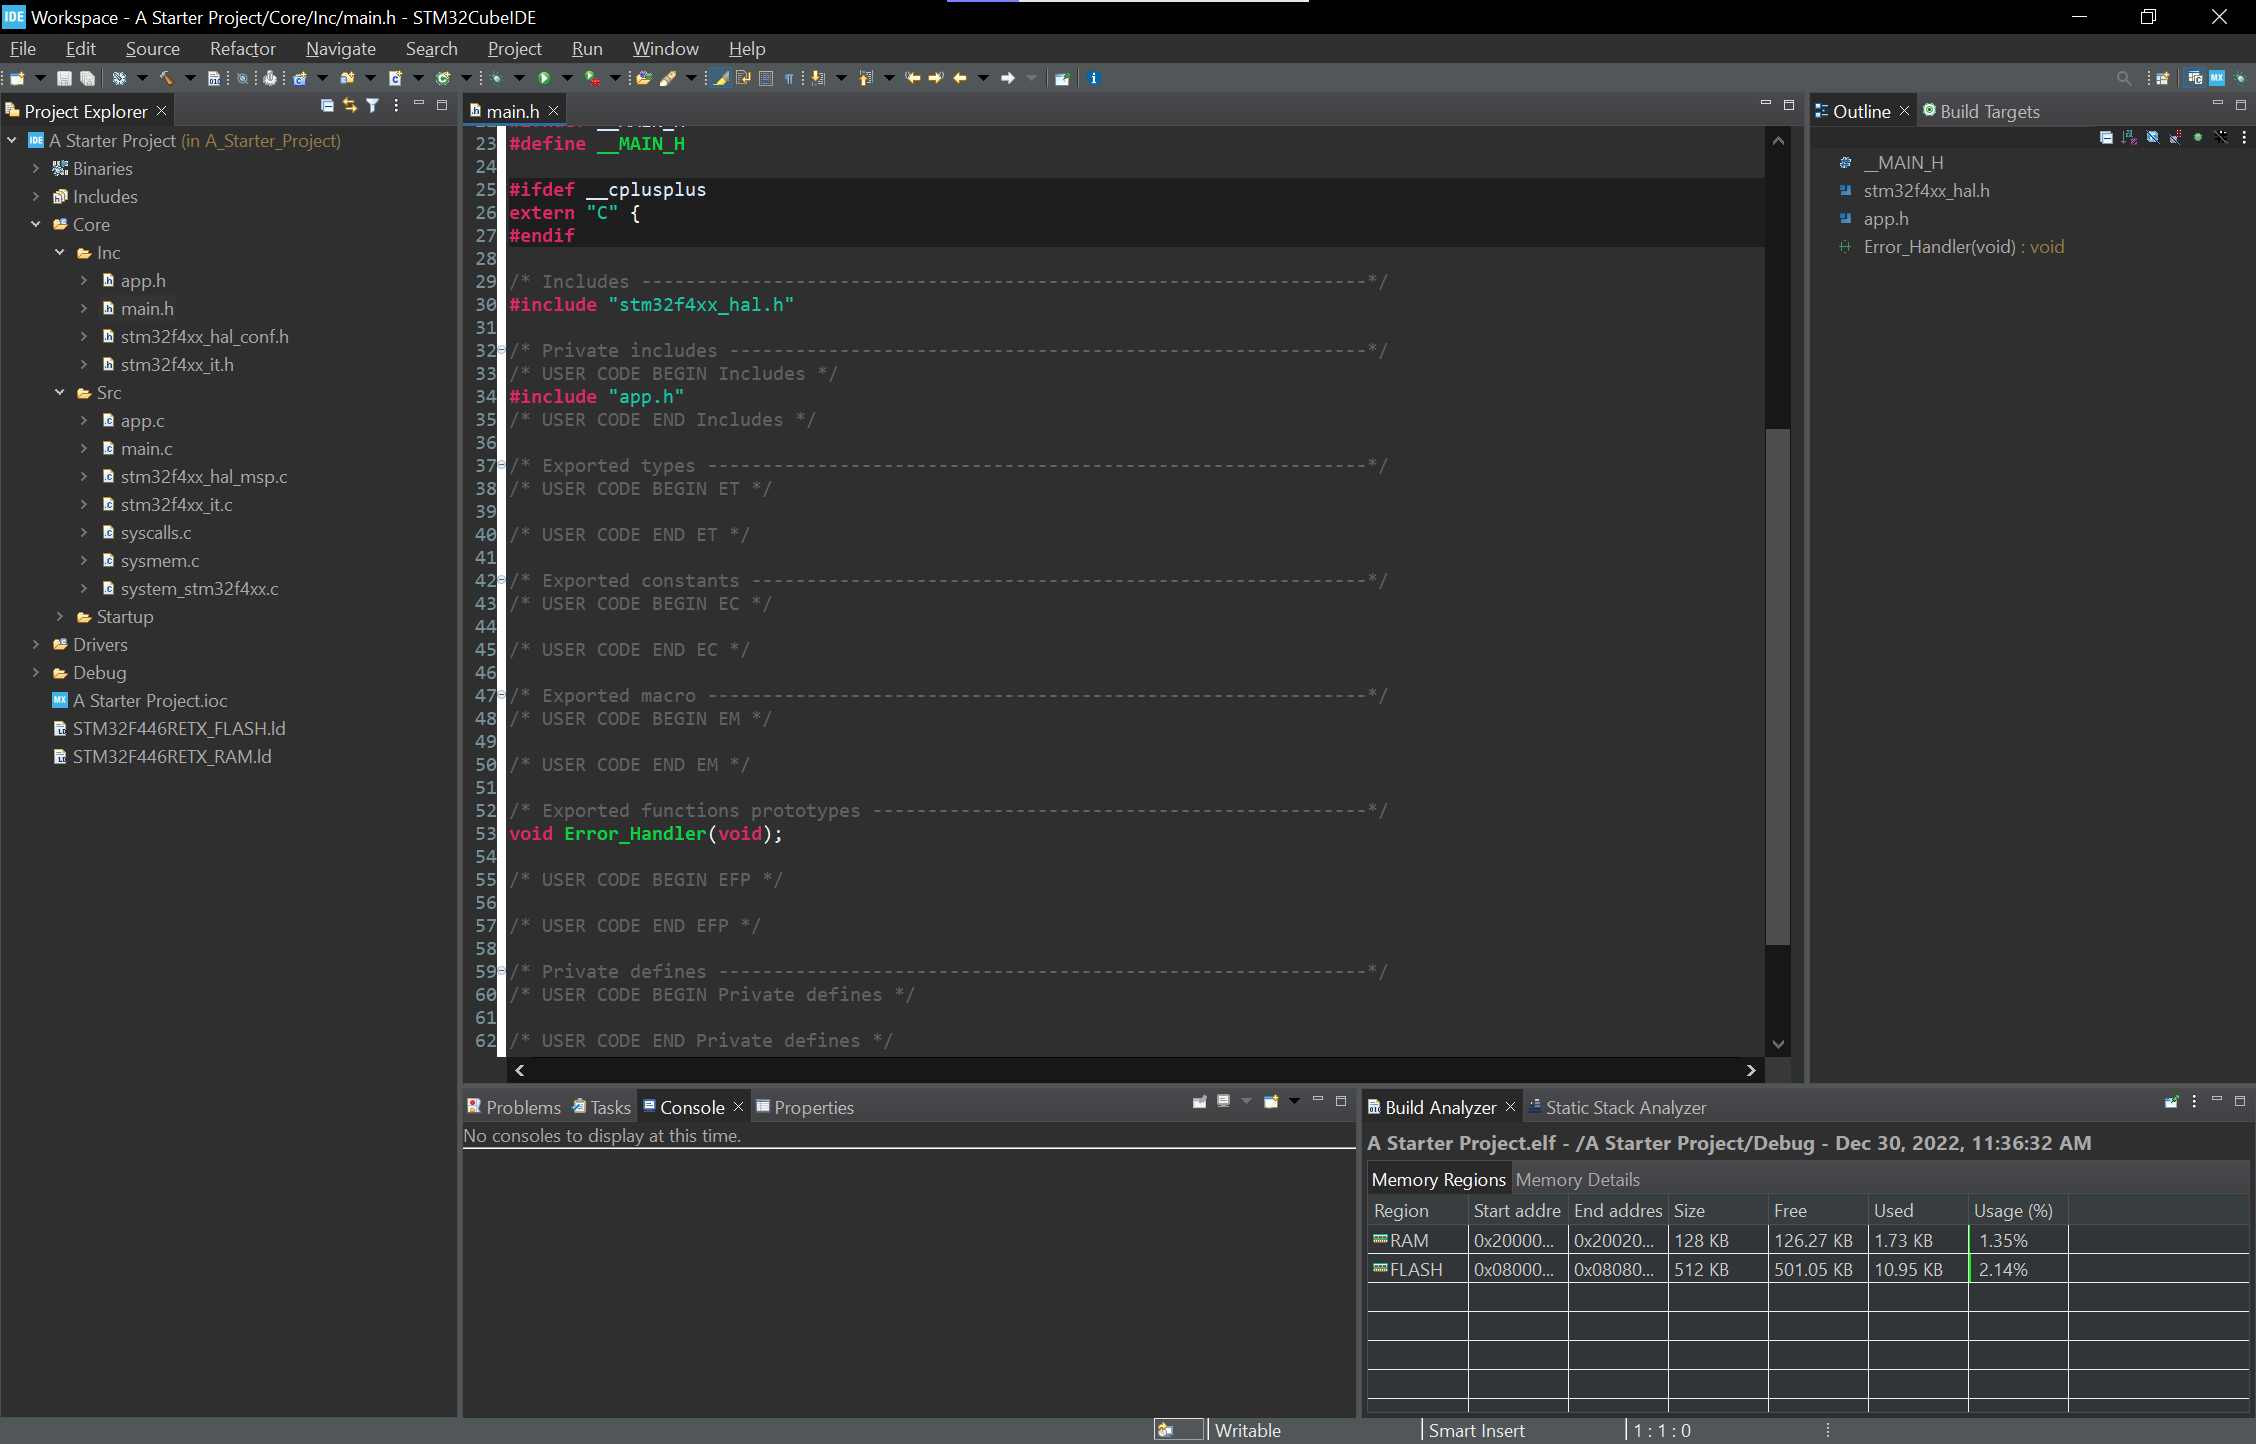Open the Device Configuration MX perspective icon
Image resolution: width=2256 pixels, height=1444 pixels.
click(x=2217, y=78)
